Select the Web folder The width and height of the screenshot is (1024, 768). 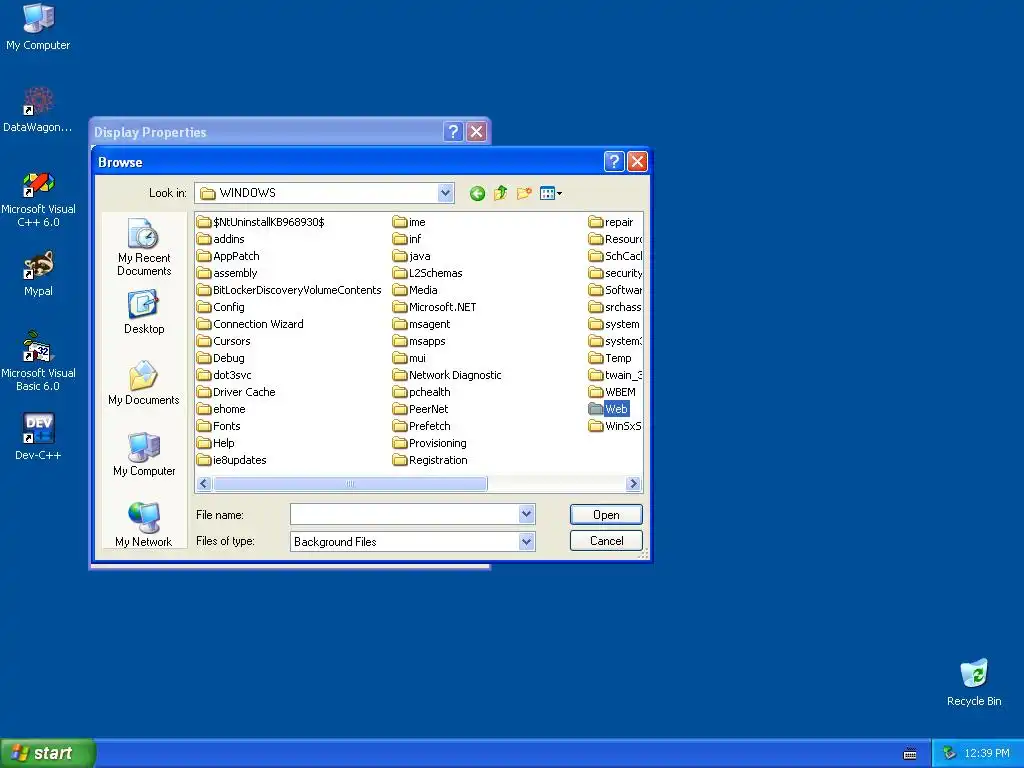pos(609,409)
